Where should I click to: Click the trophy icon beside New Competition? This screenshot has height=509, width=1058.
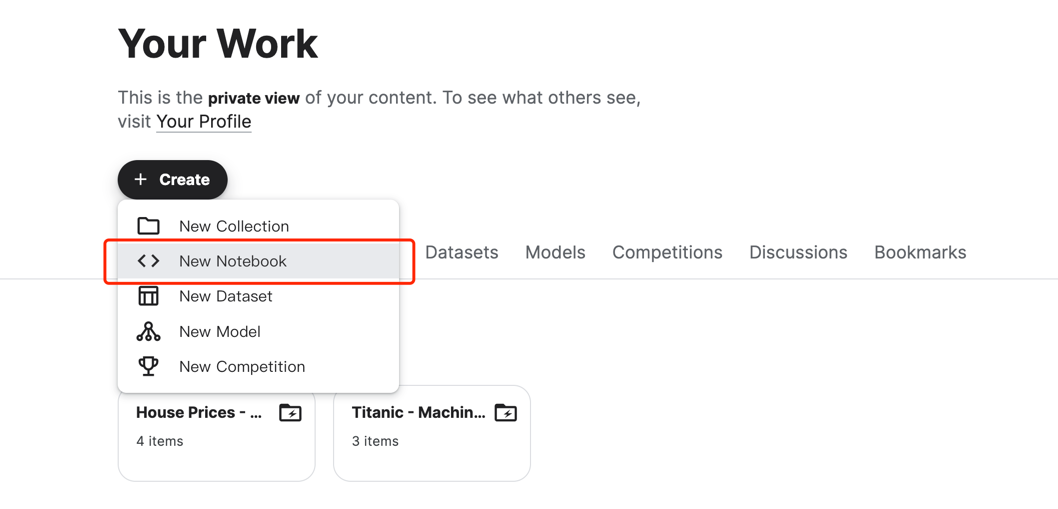(x=148, y=367)
